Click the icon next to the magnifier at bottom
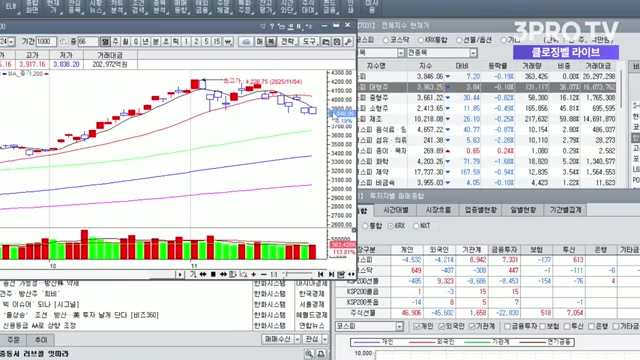The width and height of the screenshot is (640, 360). click(x=321, y=354)
